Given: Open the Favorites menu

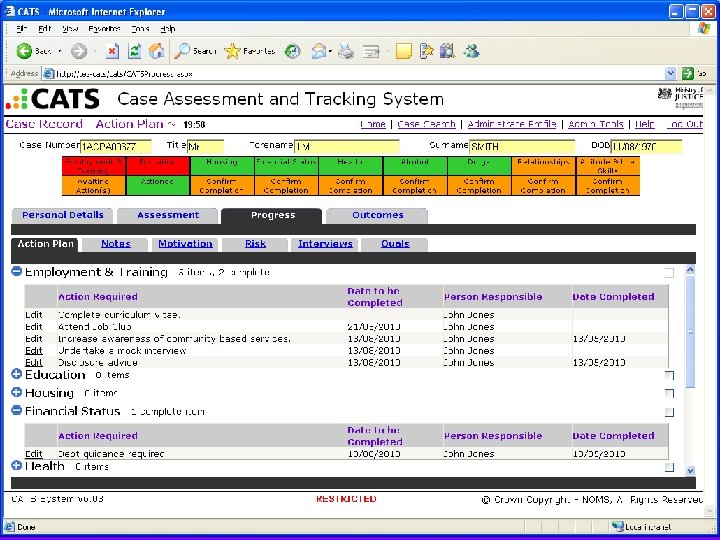Looking at the screenshot, I should pyautogui.click(x=104, y=28).
